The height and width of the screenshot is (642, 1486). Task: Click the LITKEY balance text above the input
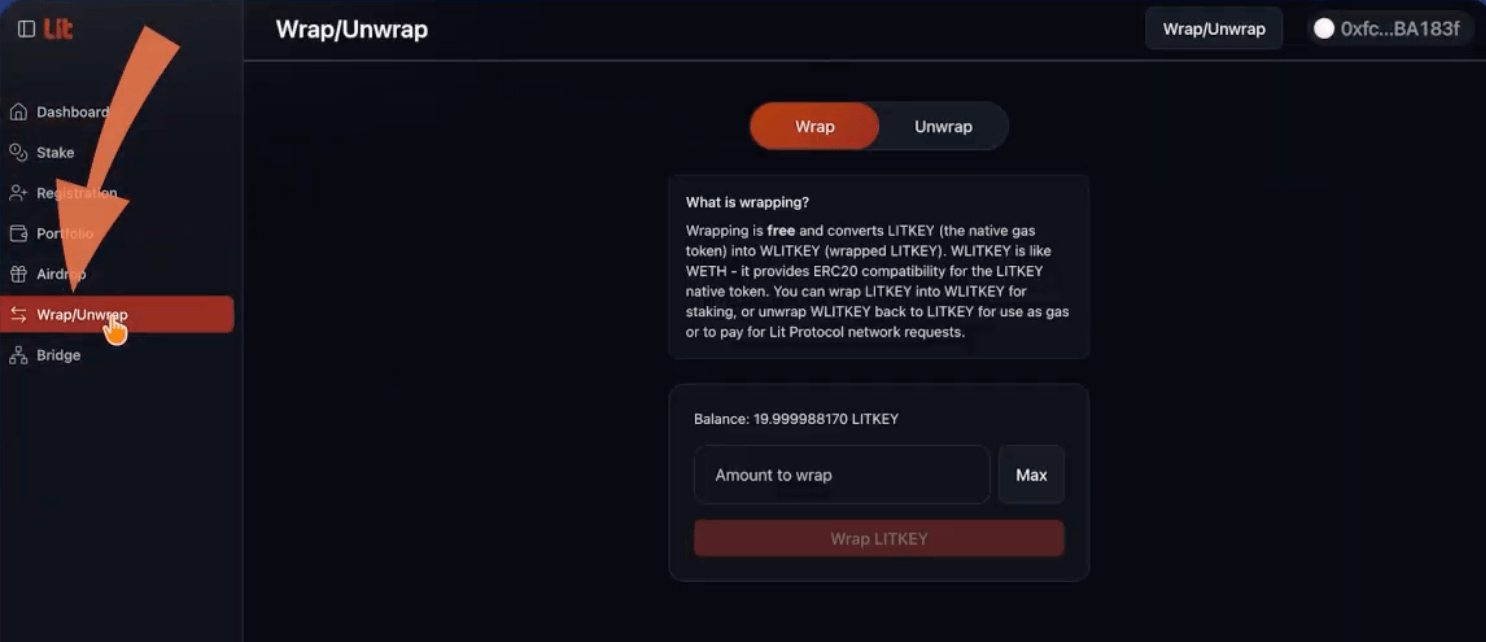[x=796, y=419]
